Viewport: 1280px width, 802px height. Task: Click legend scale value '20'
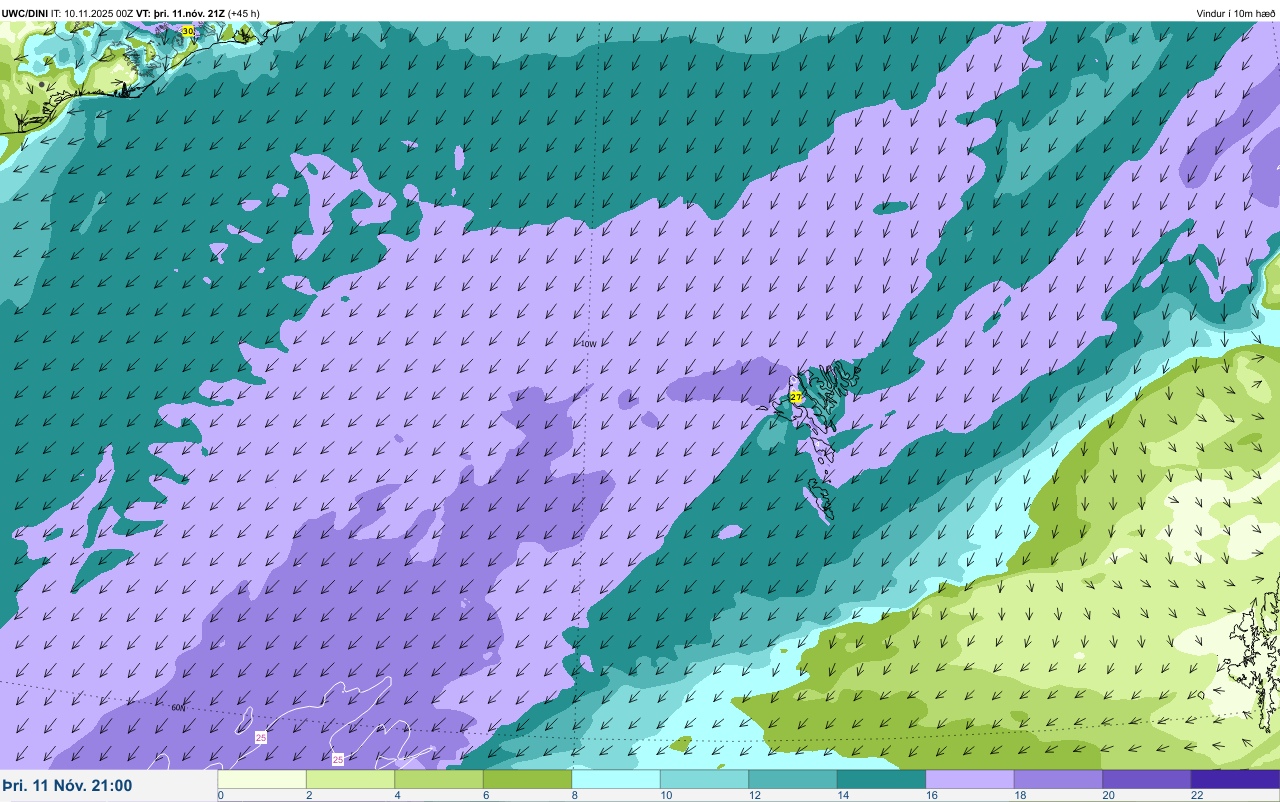pos(1108,796)
